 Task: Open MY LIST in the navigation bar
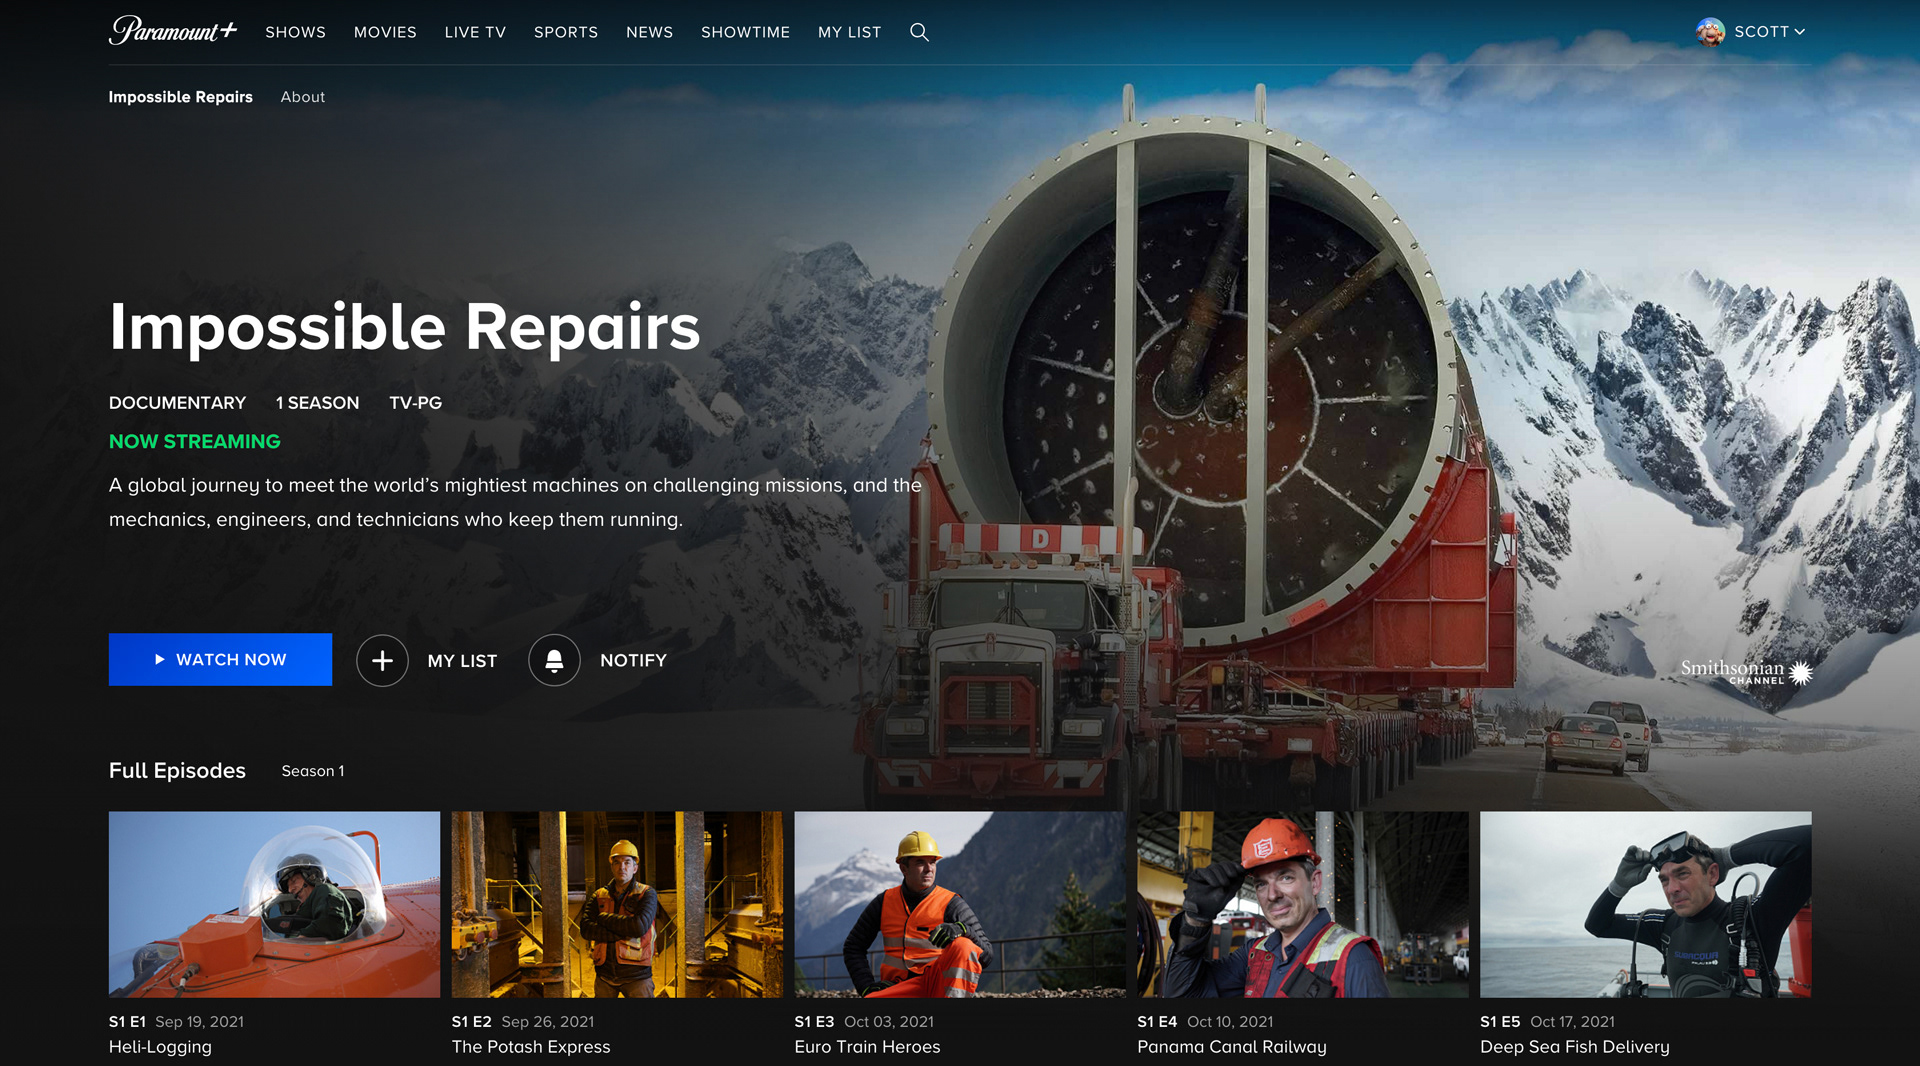click(x=849, y=32)
